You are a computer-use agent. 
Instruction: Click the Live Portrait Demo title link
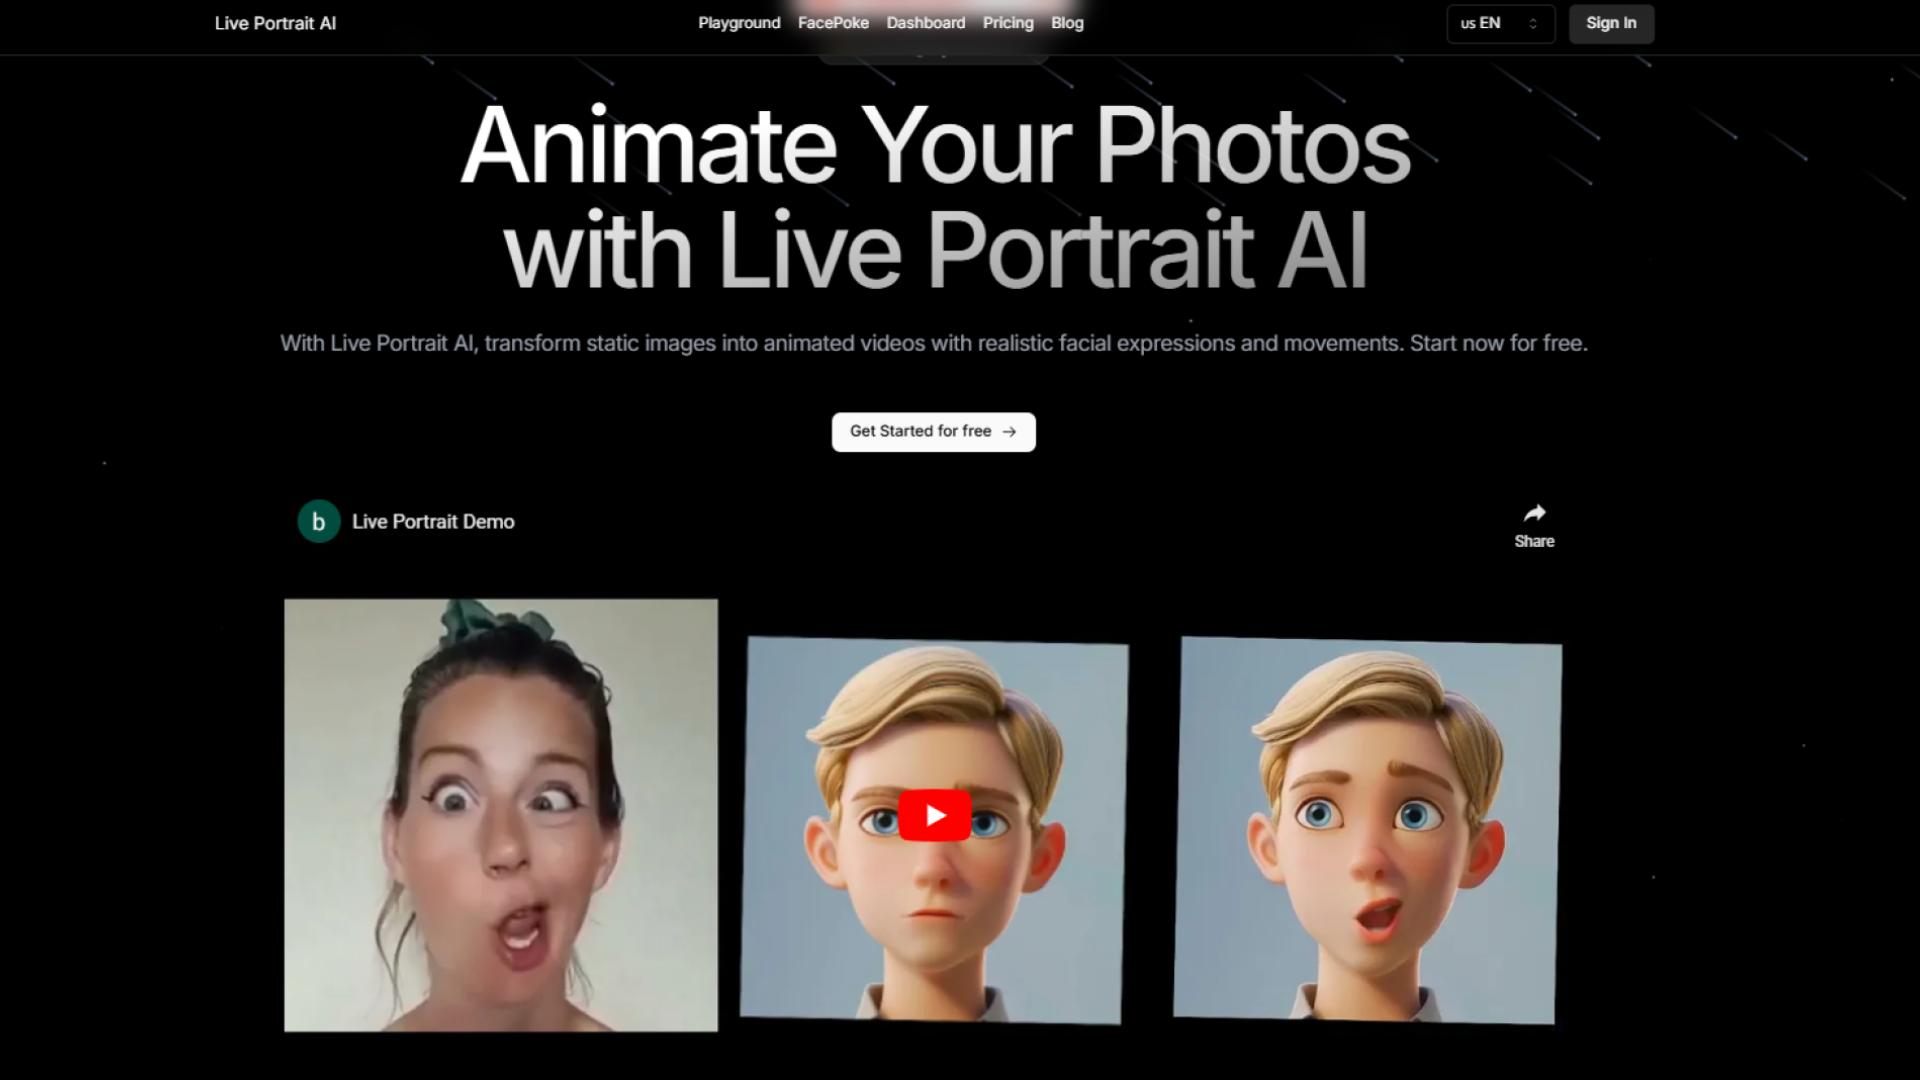[433, 521]
